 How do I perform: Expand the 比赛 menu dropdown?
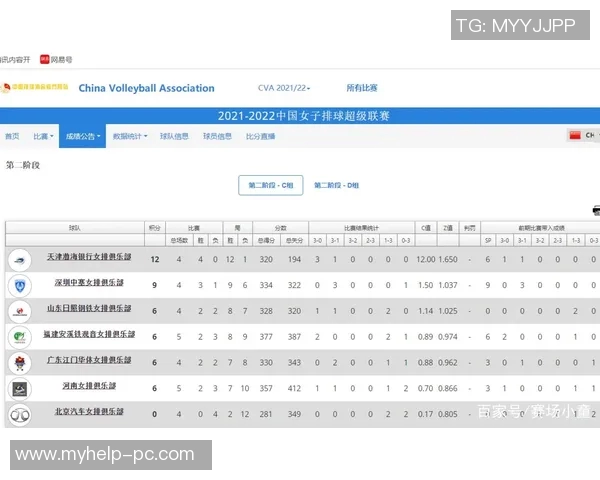(43, 136)
